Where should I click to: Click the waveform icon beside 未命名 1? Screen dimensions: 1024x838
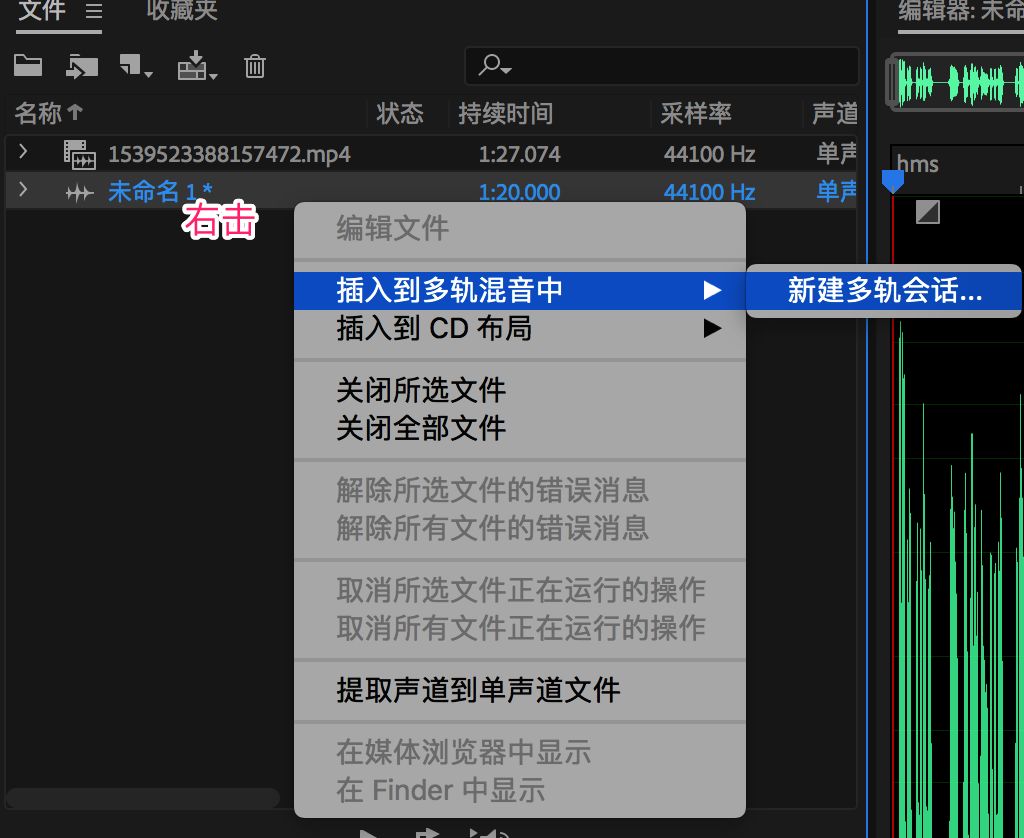pyautogui.click(x=79, y=192)
